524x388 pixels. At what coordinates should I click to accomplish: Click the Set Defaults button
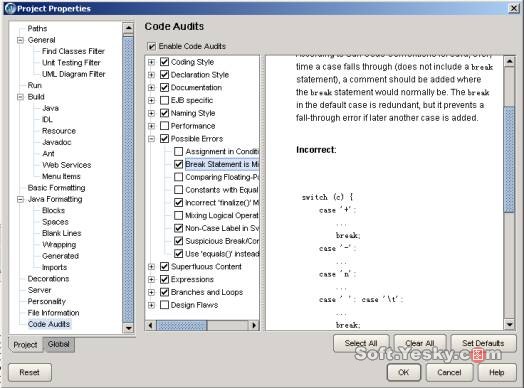click(x=483, y=343)
